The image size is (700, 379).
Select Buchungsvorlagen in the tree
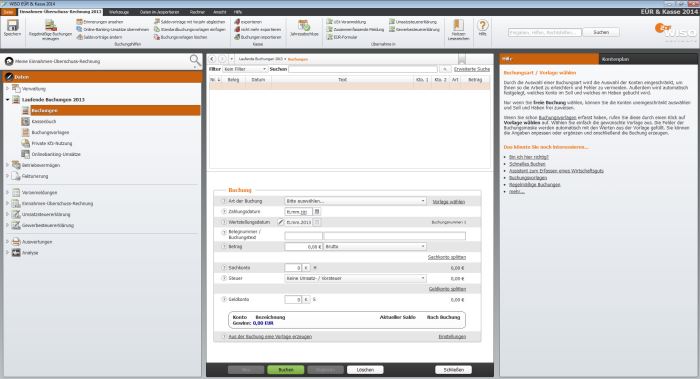(50, 133)
